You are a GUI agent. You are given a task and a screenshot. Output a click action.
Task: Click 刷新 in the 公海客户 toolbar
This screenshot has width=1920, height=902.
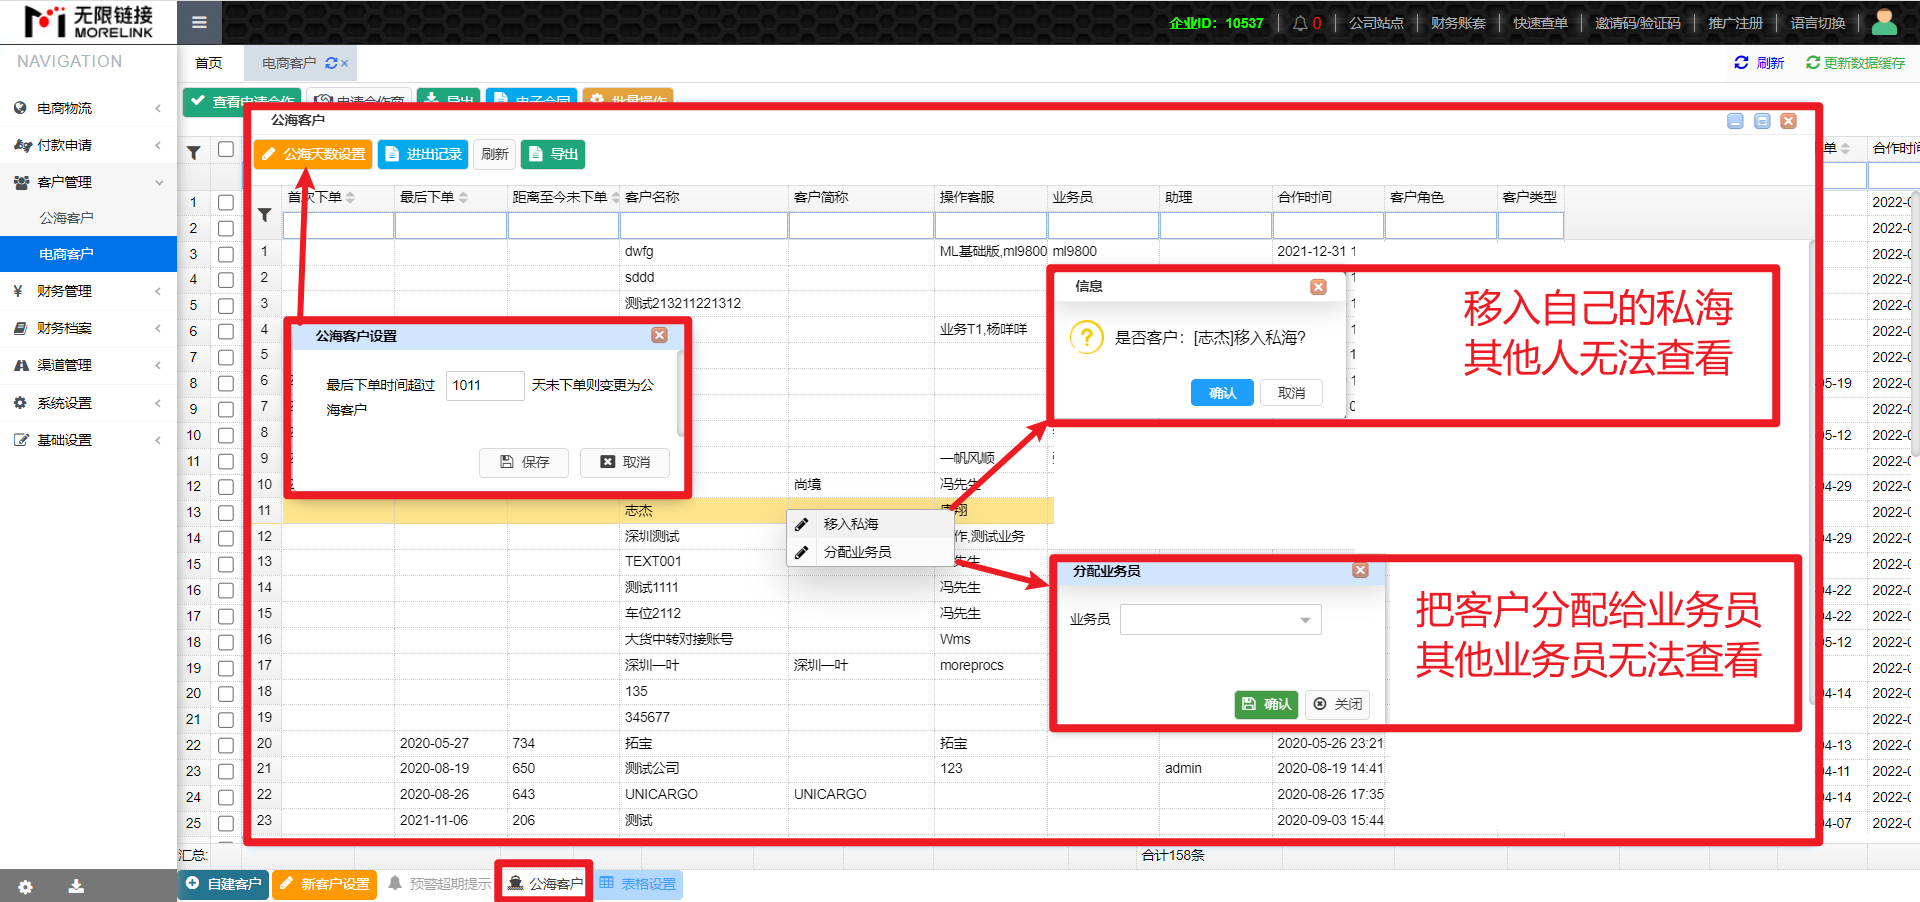point(494,154)
